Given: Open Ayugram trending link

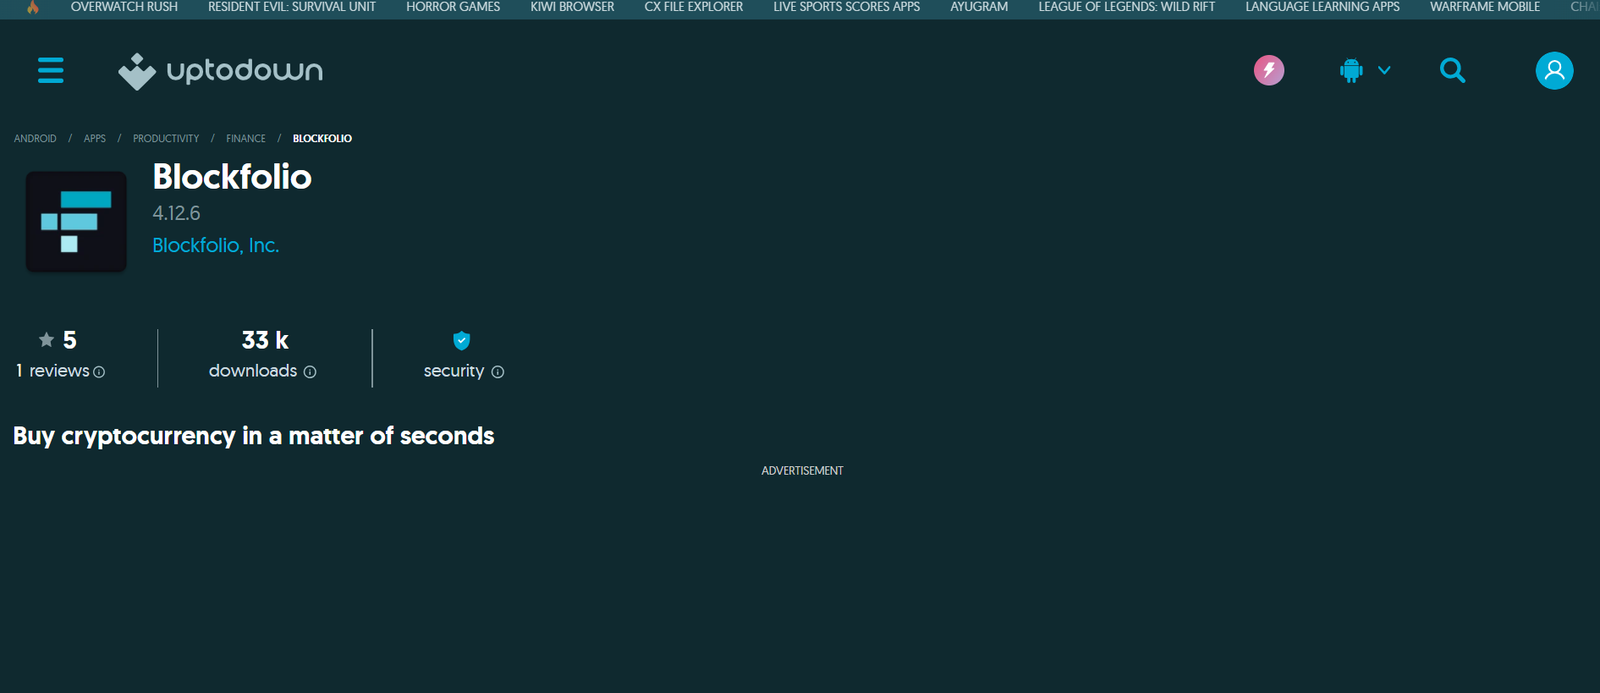Looking at the screenshot, I should tap(979, 6).
